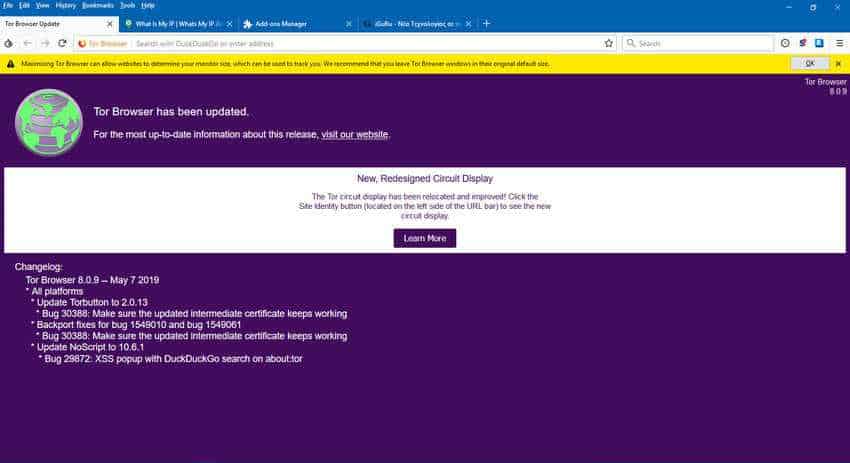
Task: Click Tor Browser 8.0.9 – May 7 2019 line
Action: [92, 280]
